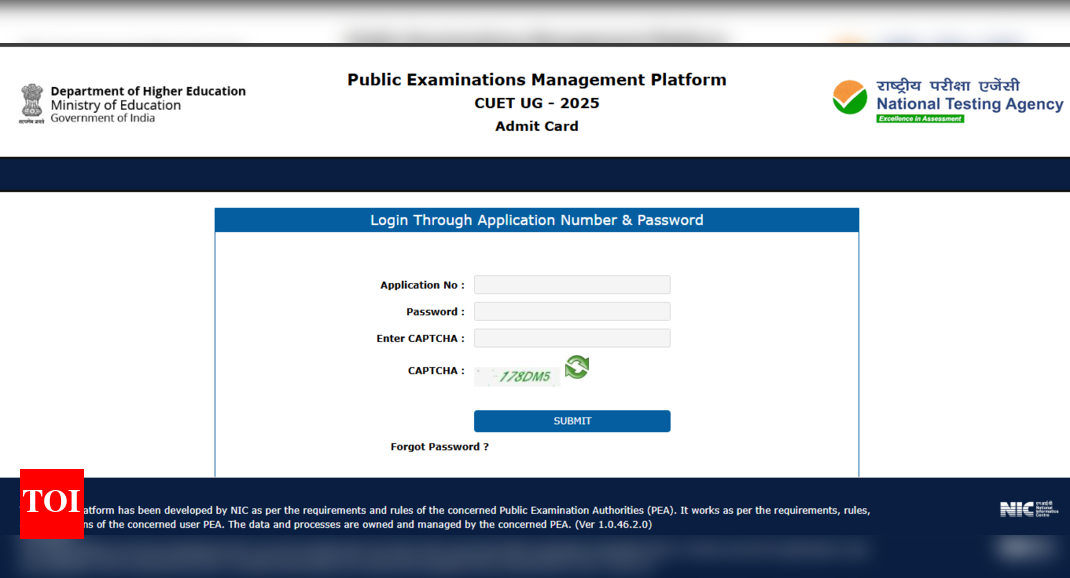The width and height of the screenshot is (1070, 578).
Task: Click the National Testing Agency text logo
Action: [x=969, y=104]
